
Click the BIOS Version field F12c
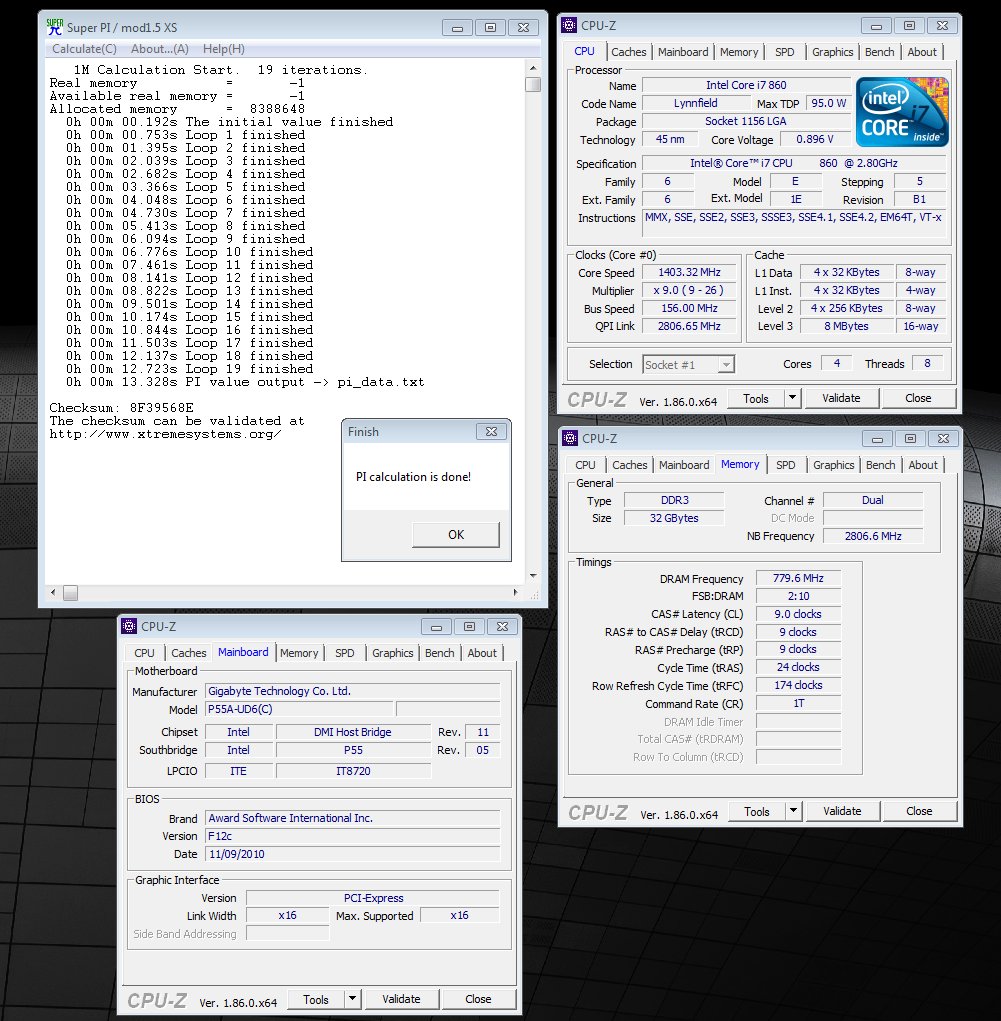pyautogui.click(x=352, y=836)
